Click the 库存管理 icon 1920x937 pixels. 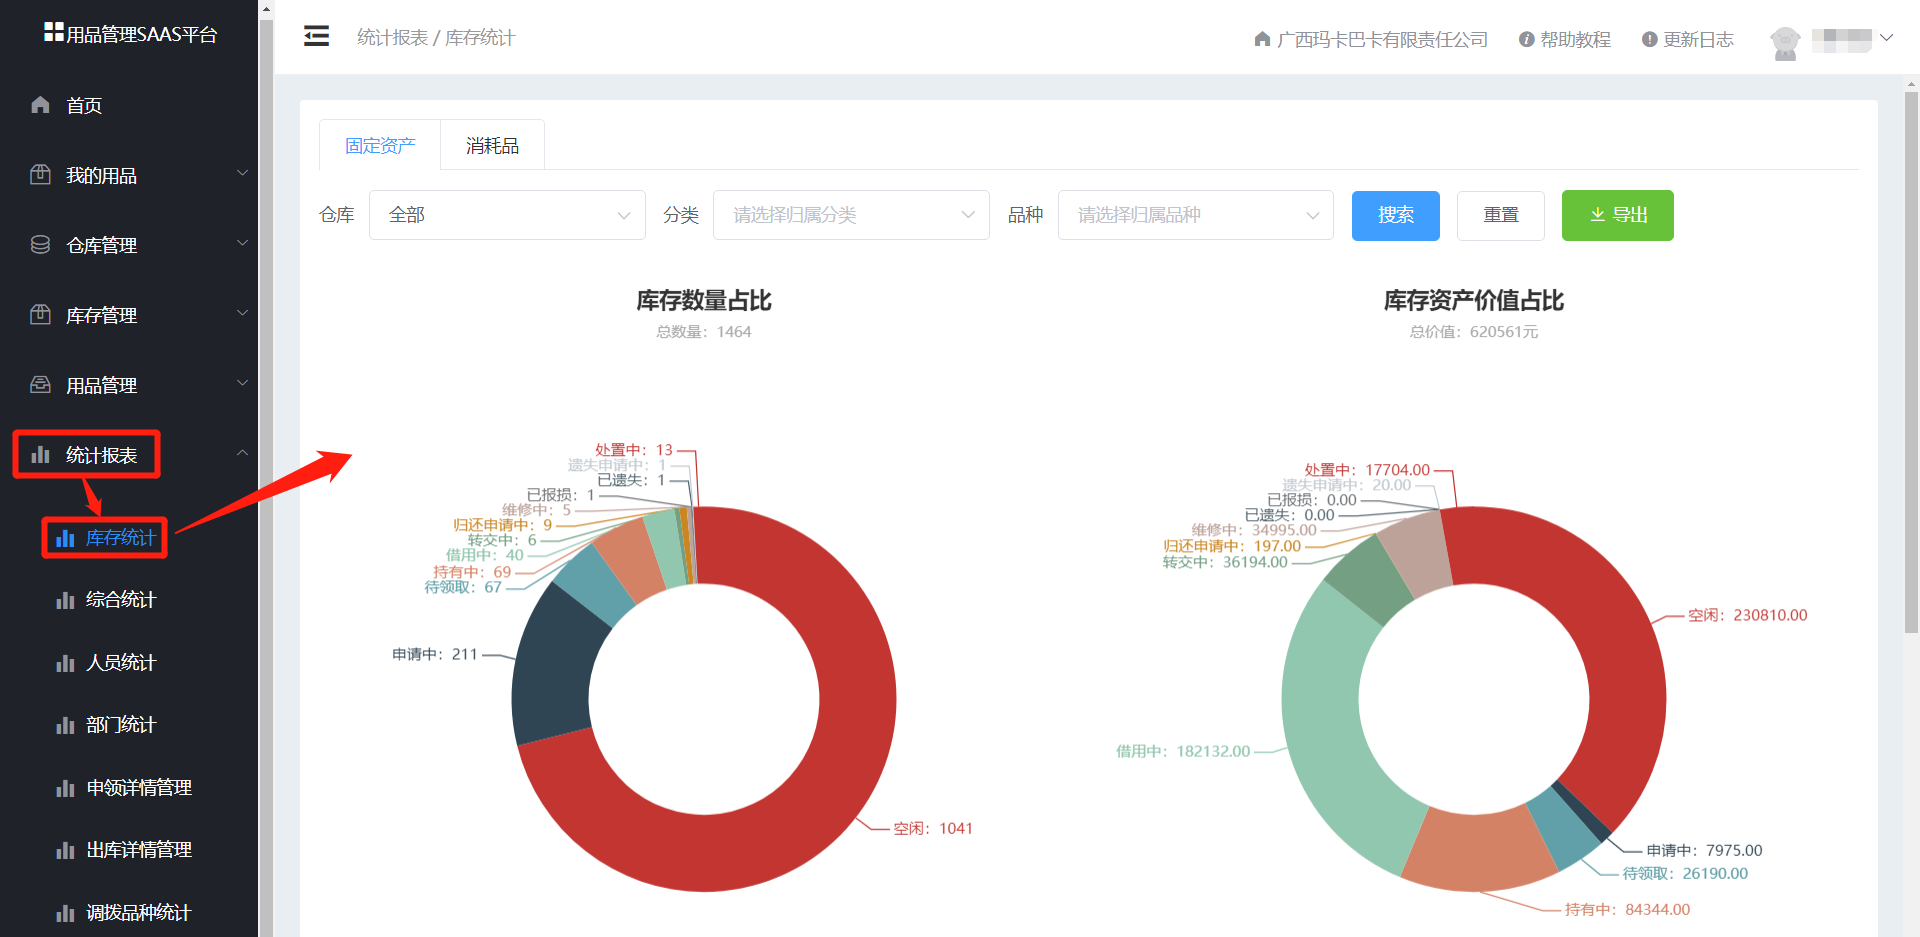click(40, 315)
